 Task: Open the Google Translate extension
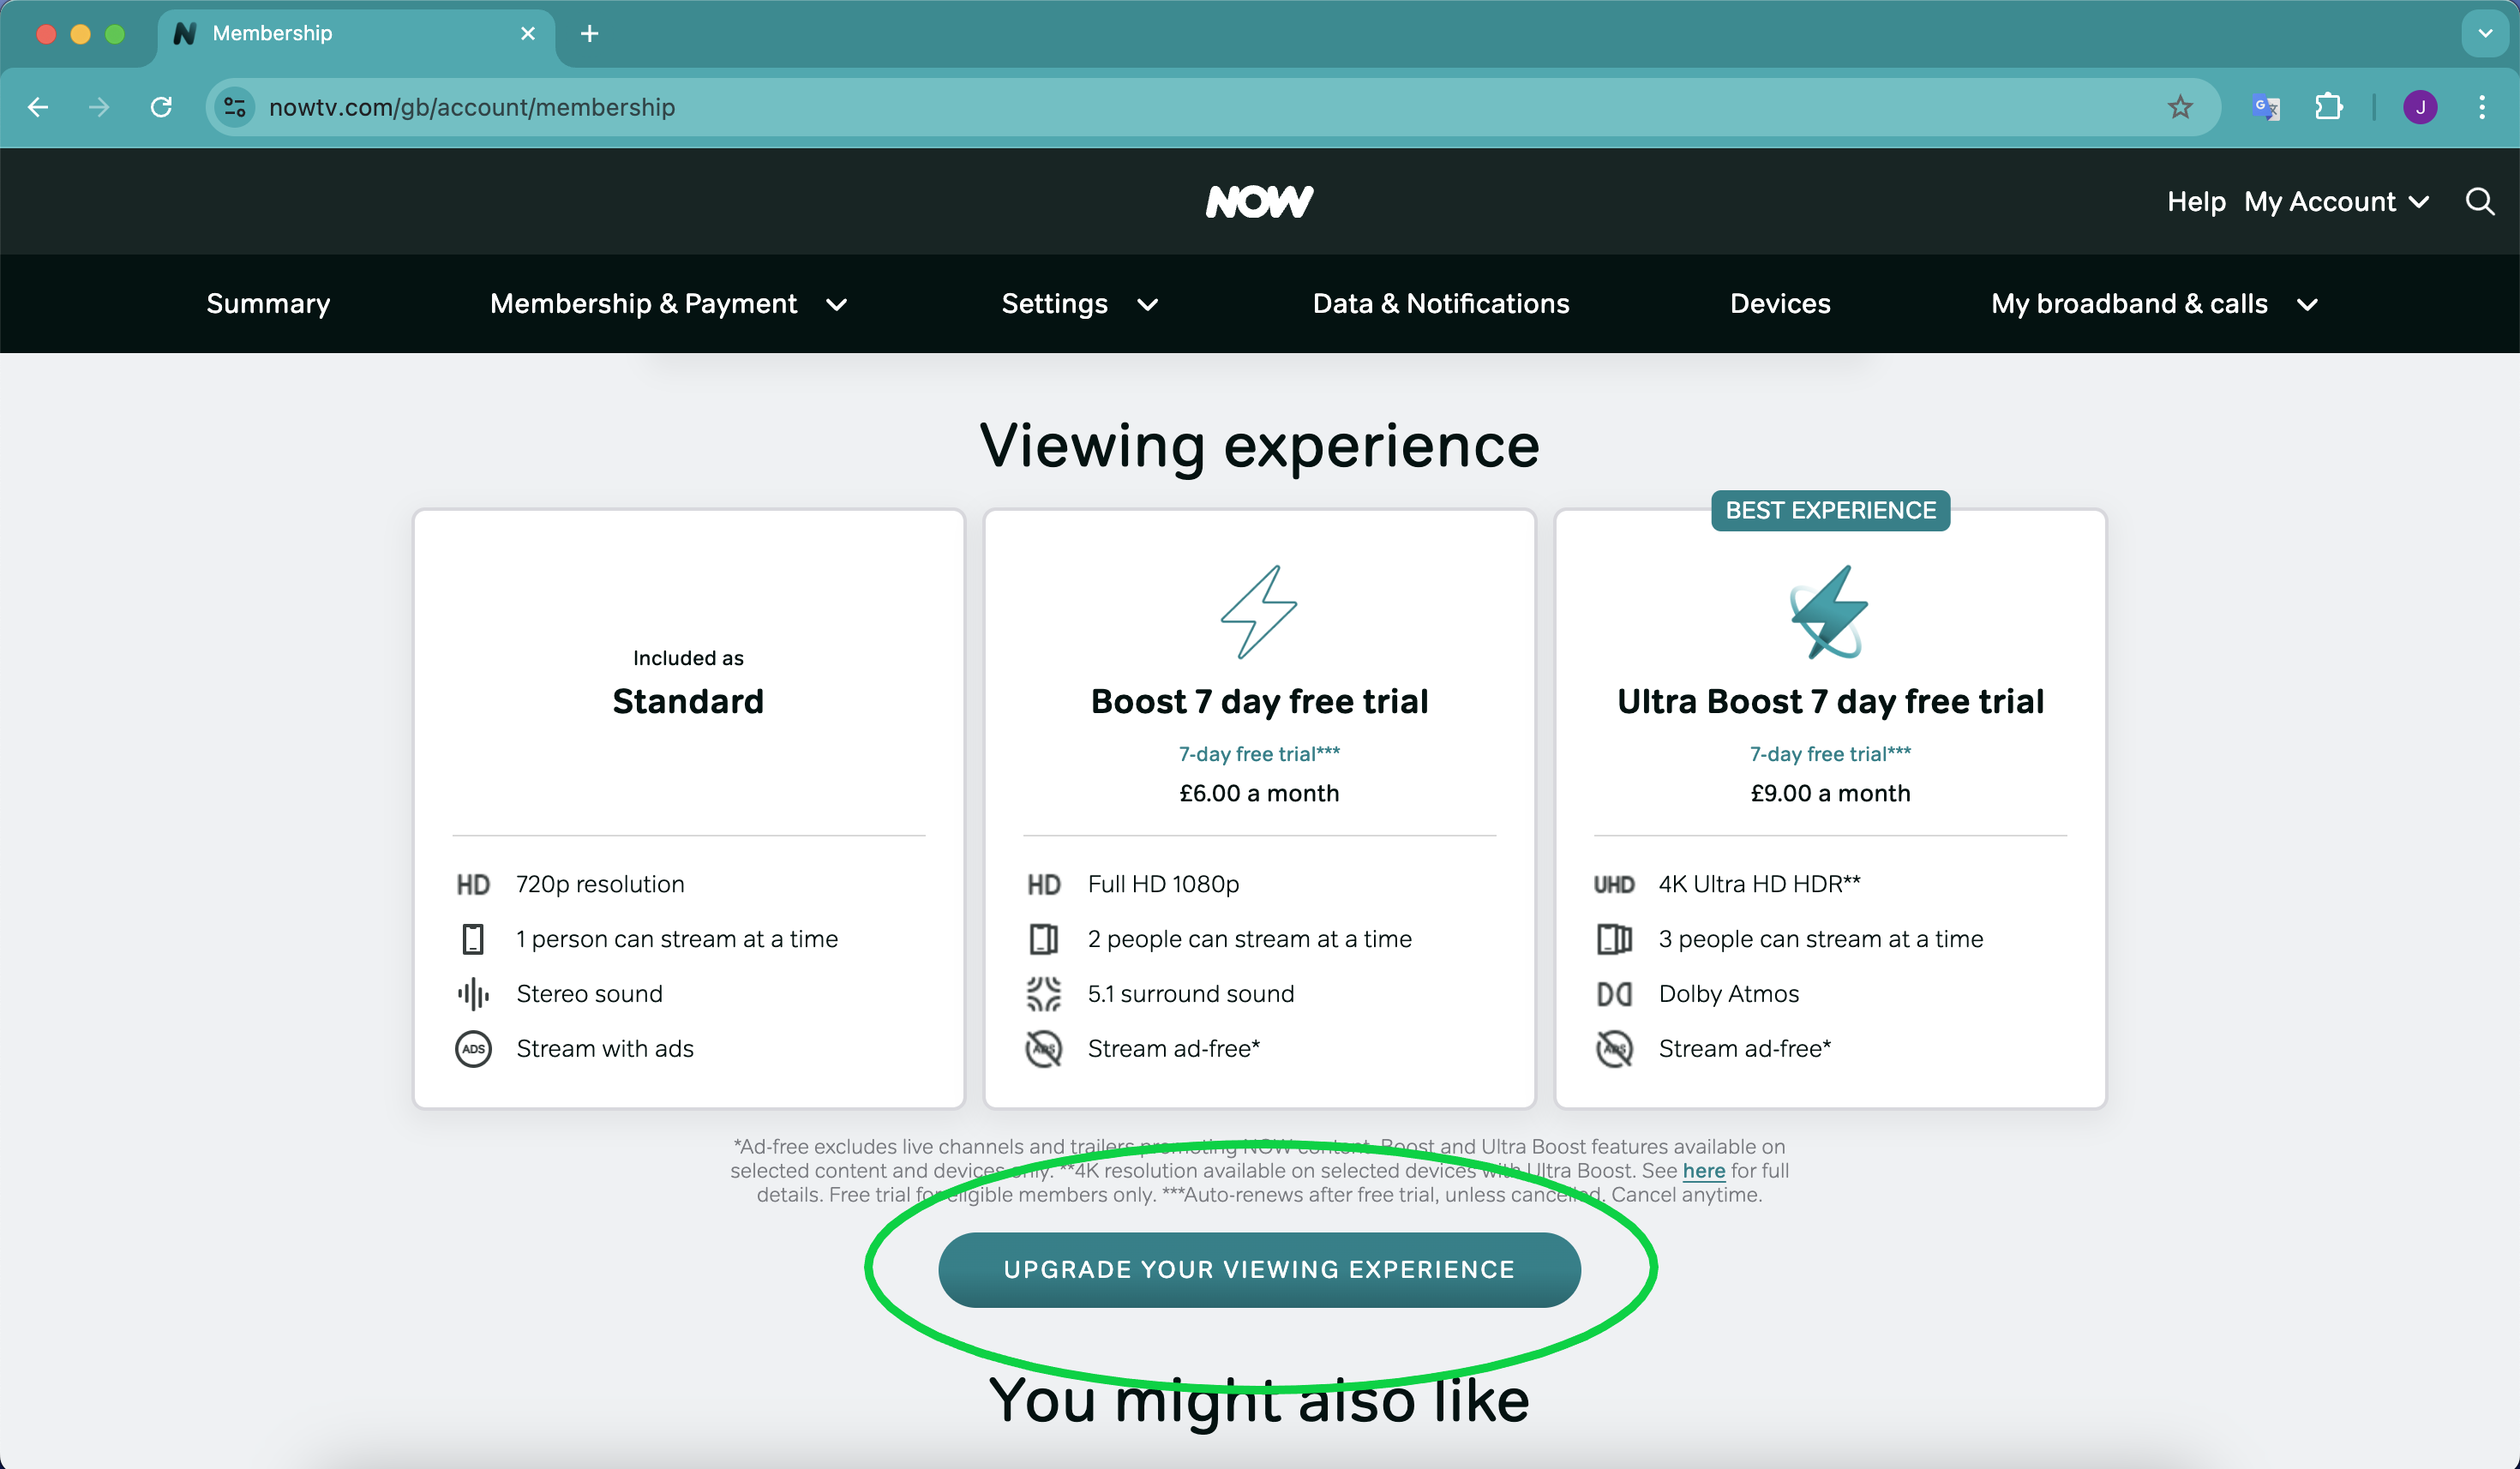pyautogui.click(x=2266, y=107)
